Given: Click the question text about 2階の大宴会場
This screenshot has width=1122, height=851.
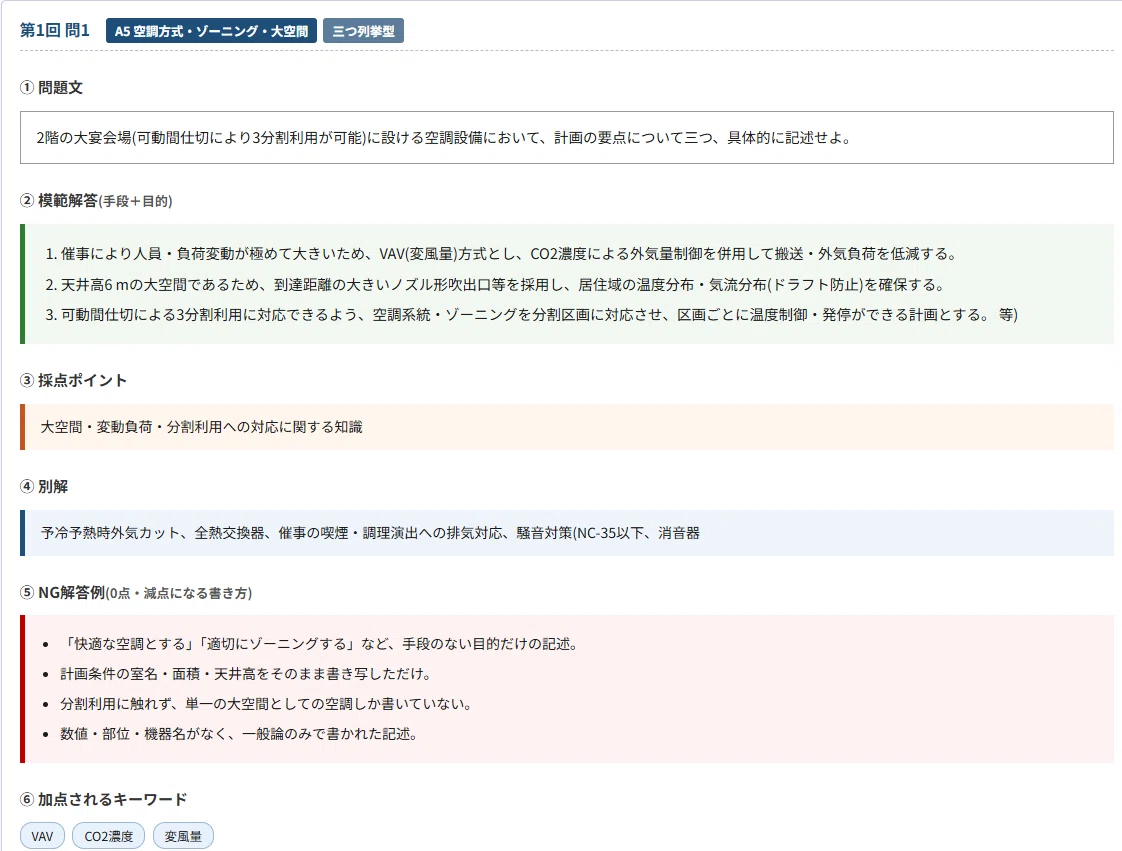Looking at the screenshot, I should click(x=444, y=137).
